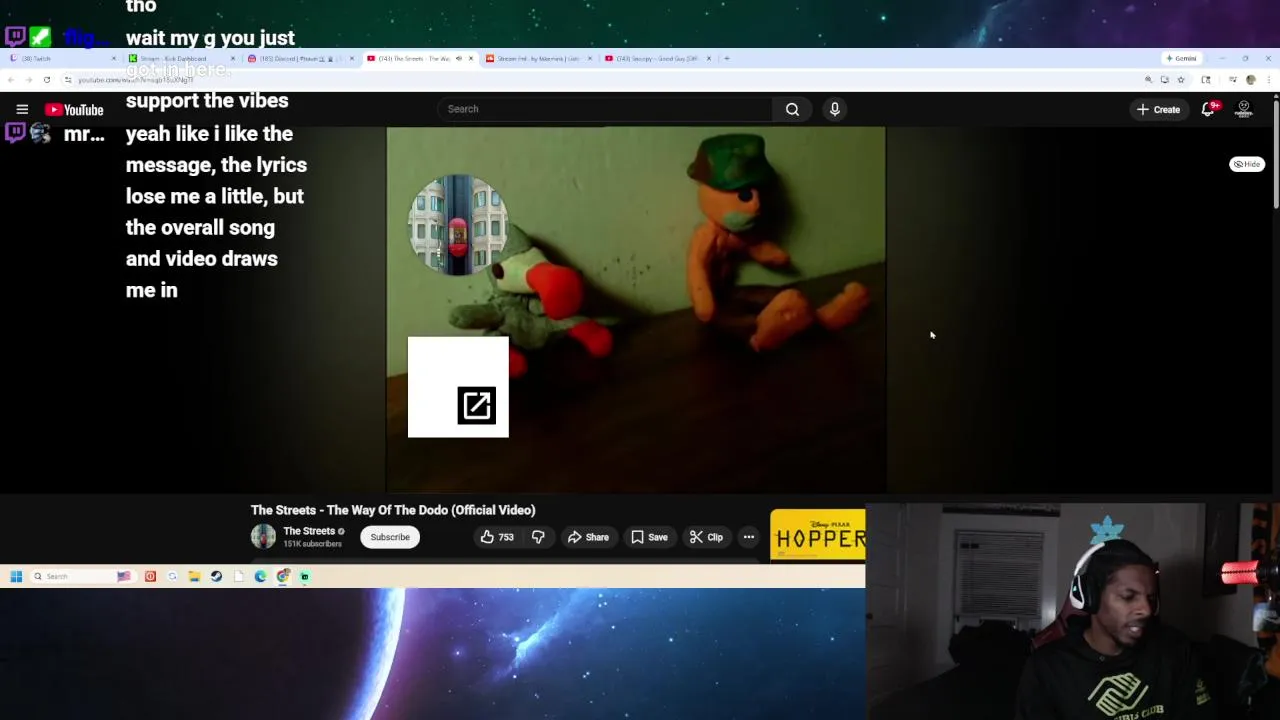Click the Hoppers Disney Pixar ad banner
The height and width of the screenshot is (720, 1280).
point(818,536)
